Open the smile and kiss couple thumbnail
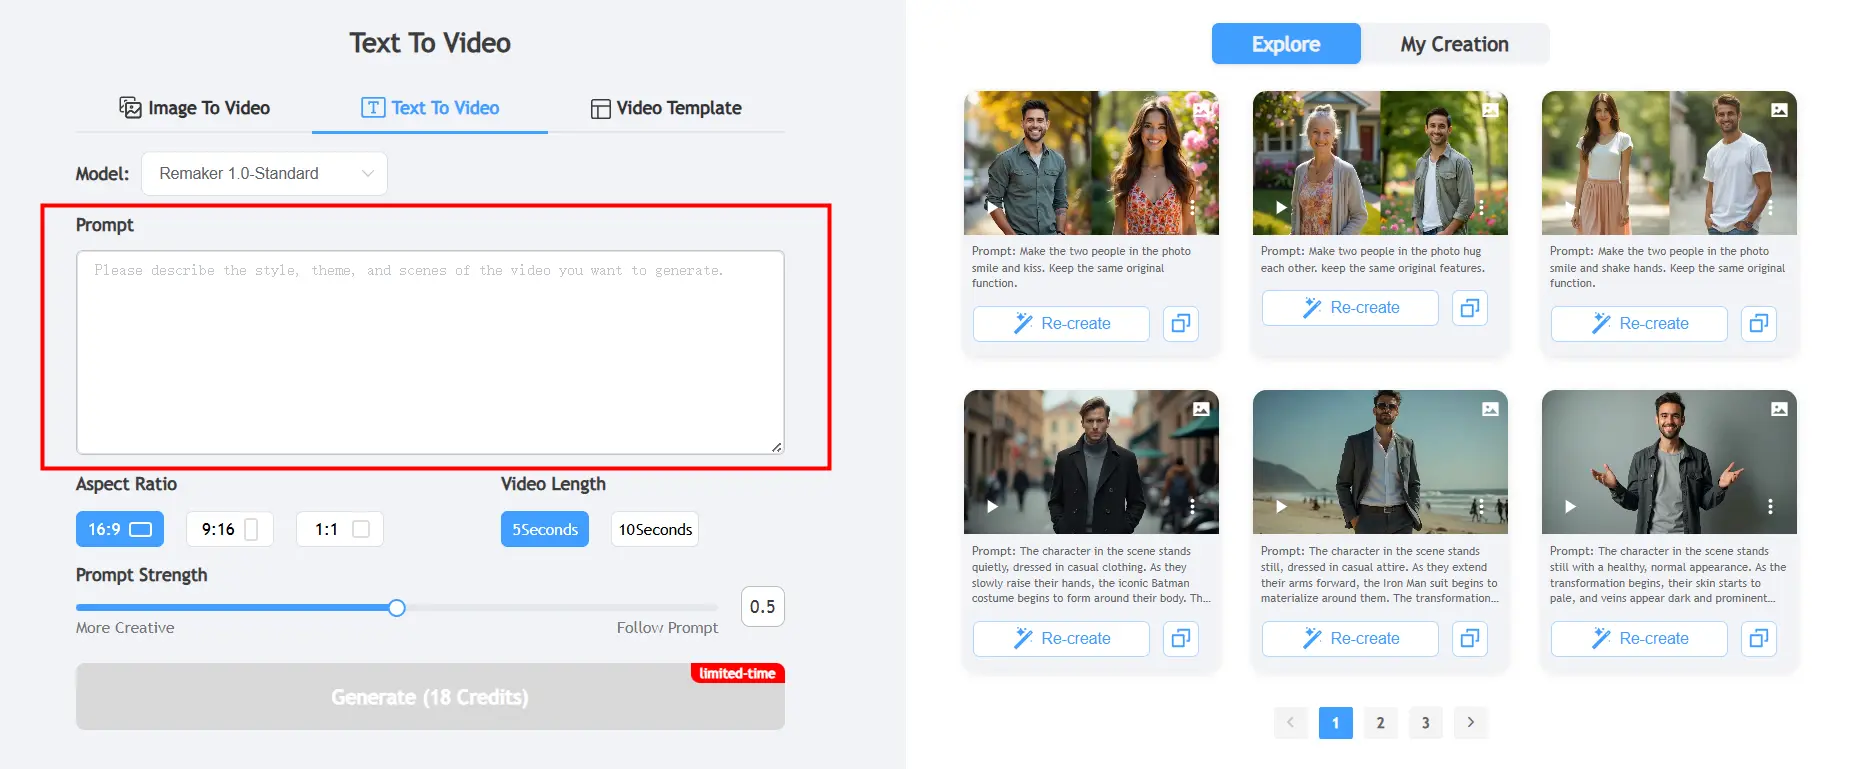This screenshot has width=1856, height=769. pos(1091,163)
